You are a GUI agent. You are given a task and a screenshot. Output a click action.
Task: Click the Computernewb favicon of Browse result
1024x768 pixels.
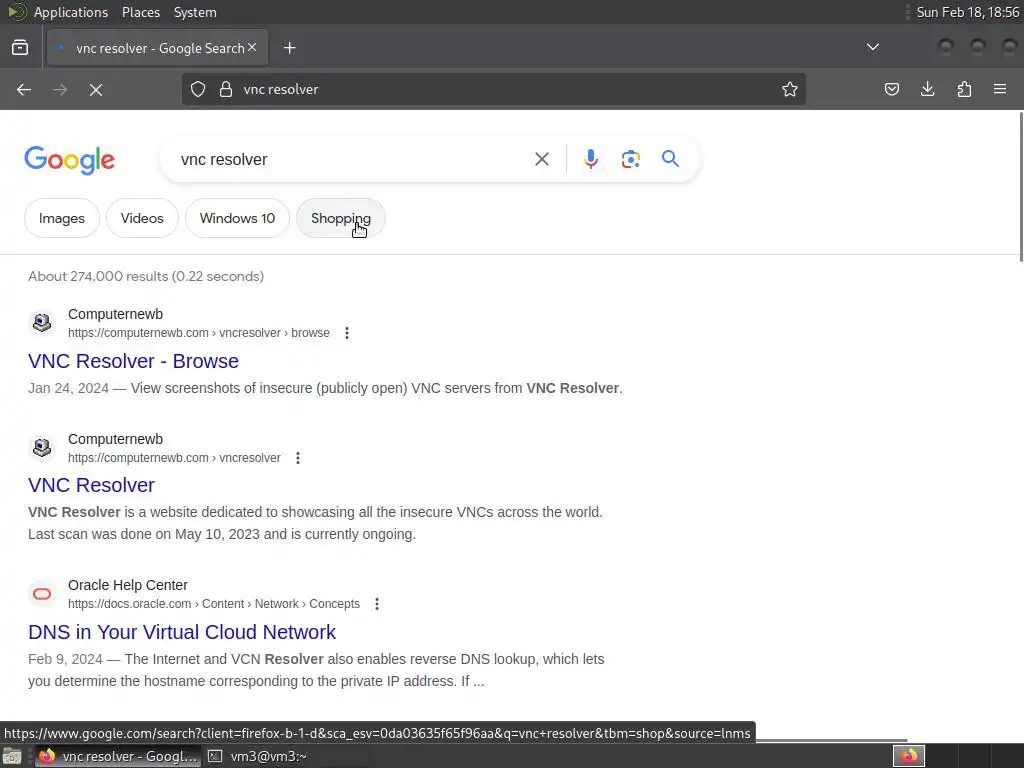pyautogui.click(x=42, y=323)
